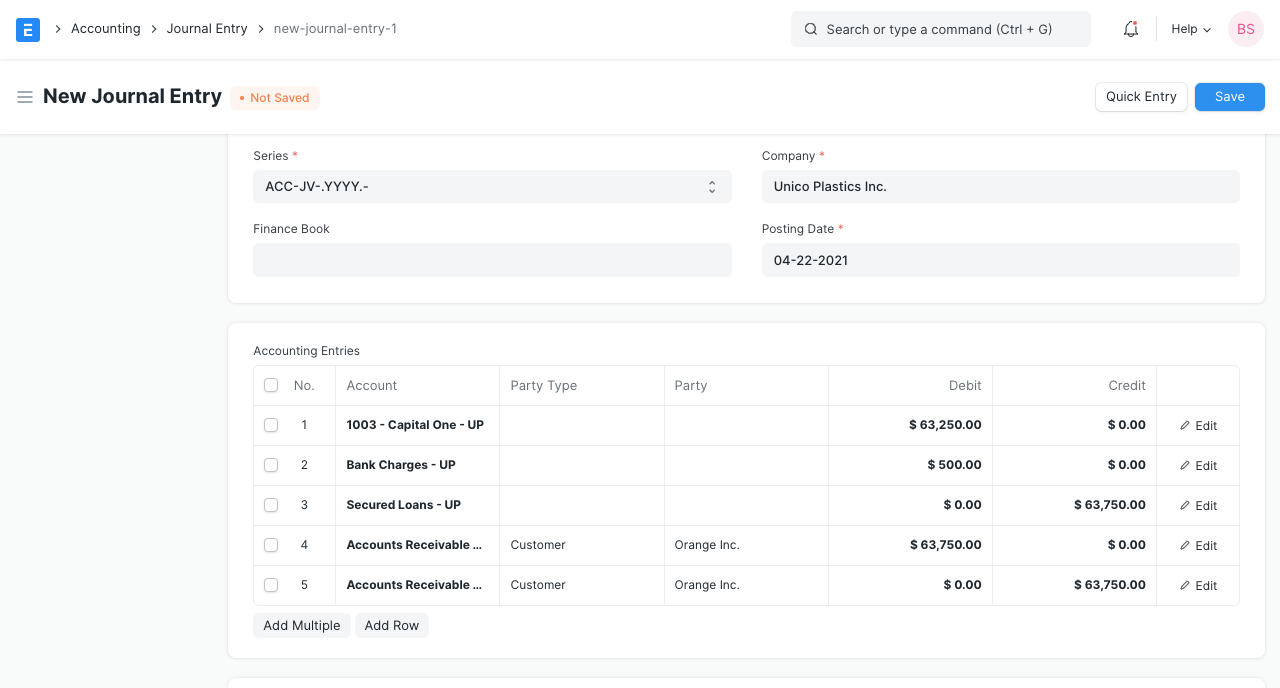Edit row 2 Bank Charges entry
Screen dimensions: 1280x688
click(x=1197, y=466)
